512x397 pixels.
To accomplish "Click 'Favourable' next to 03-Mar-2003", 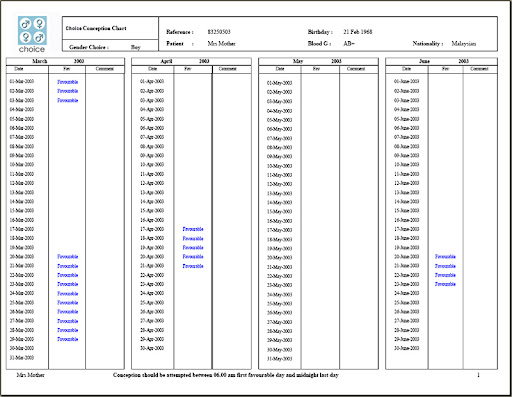I will 68,100.
